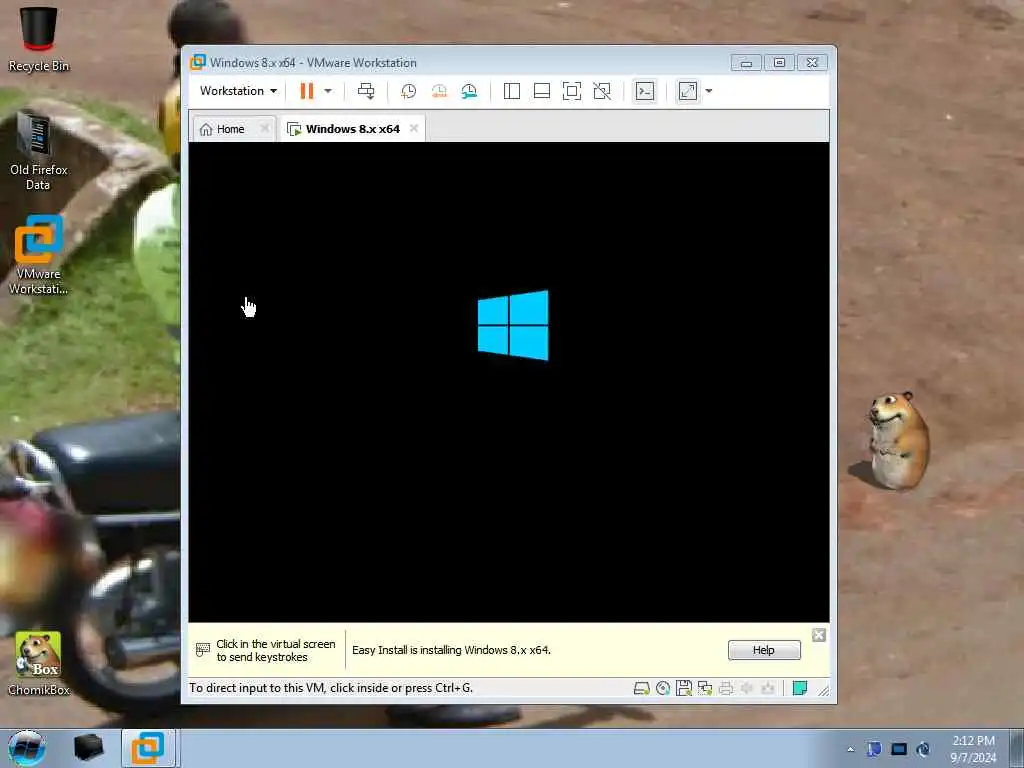1024x768 pixels.
Task: Click the black box taskbar icon
Action: click(x=89, y=748)
